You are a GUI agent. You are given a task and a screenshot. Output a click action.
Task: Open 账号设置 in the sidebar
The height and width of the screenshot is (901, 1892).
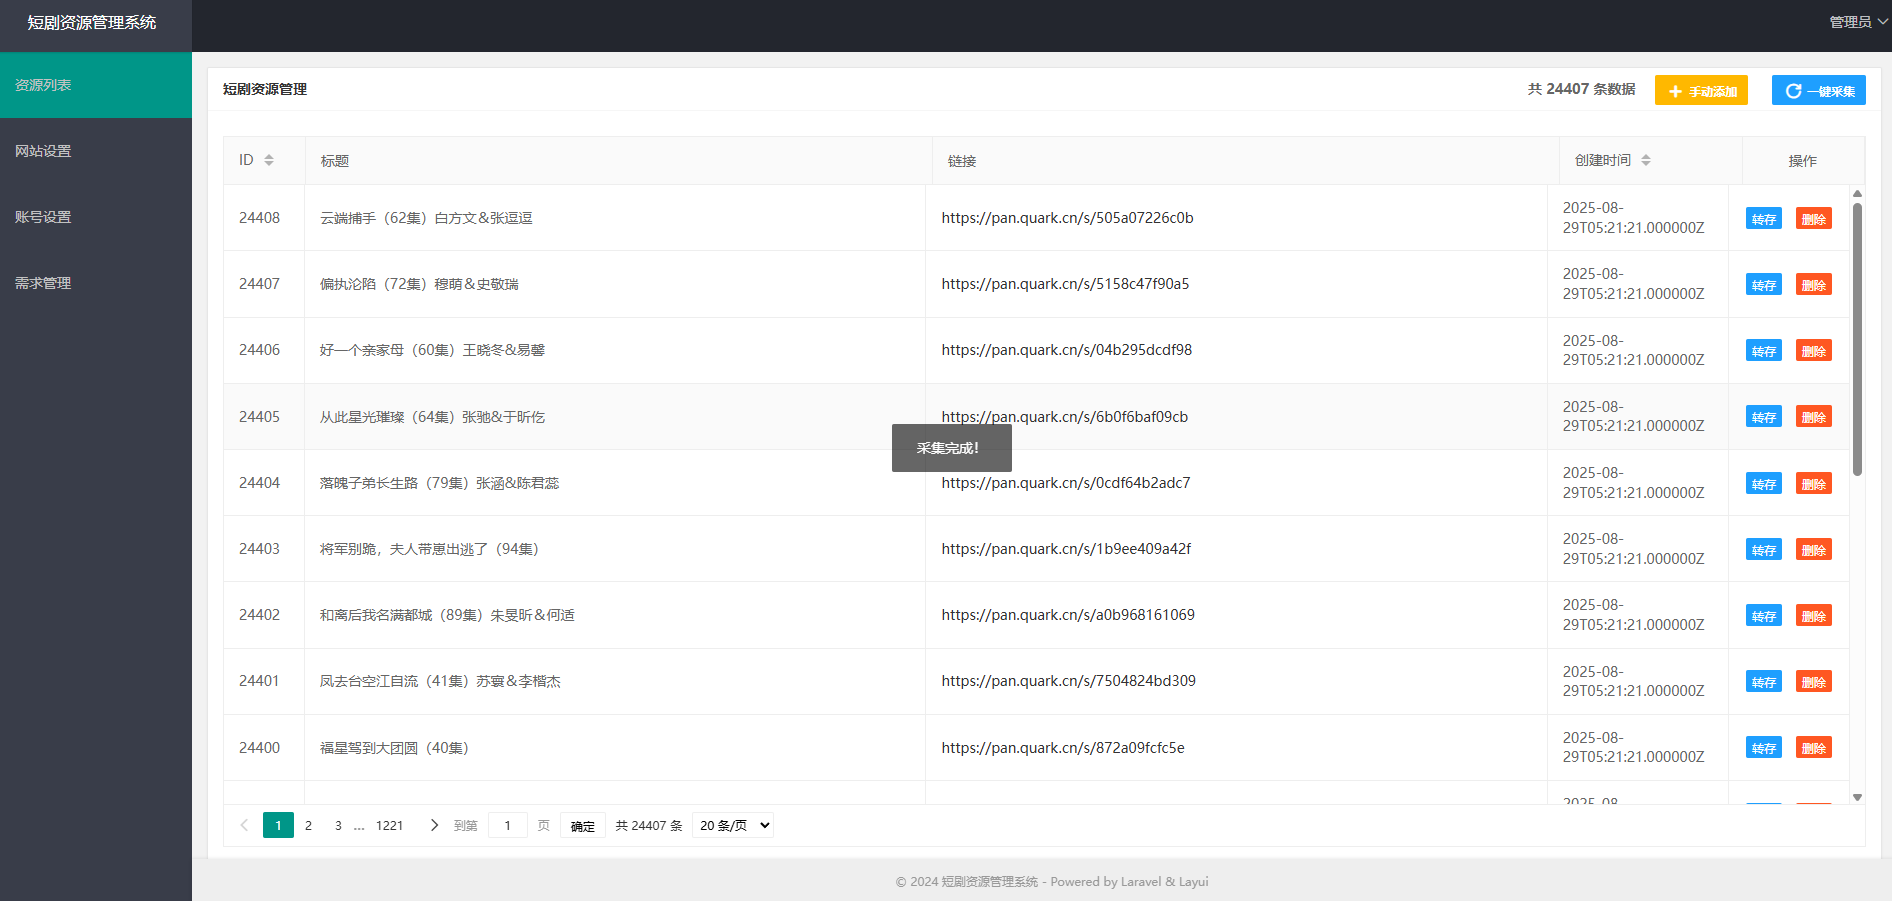click(43, 217)
